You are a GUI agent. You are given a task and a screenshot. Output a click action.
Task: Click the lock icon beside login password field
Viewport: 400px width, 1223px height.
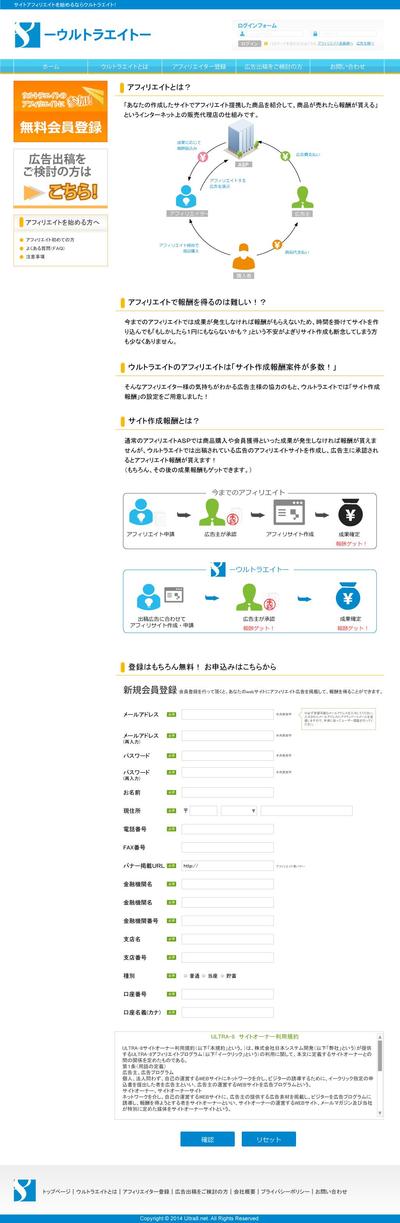coord(316,33)
